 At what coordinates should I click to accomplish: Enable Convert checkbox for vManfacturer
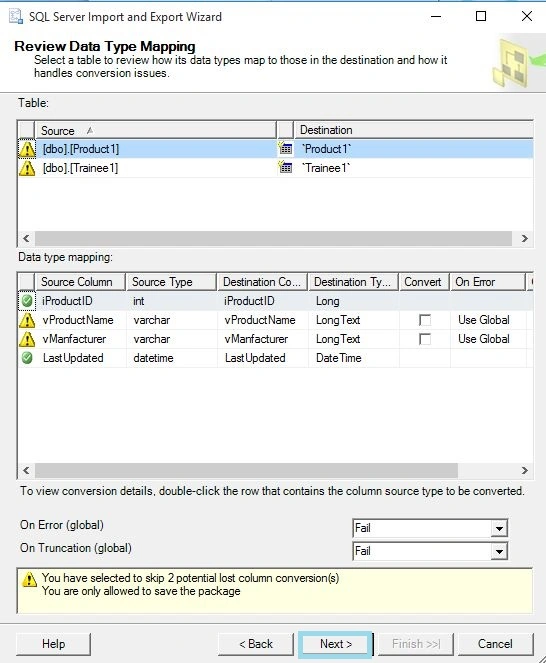pos(425,339)
